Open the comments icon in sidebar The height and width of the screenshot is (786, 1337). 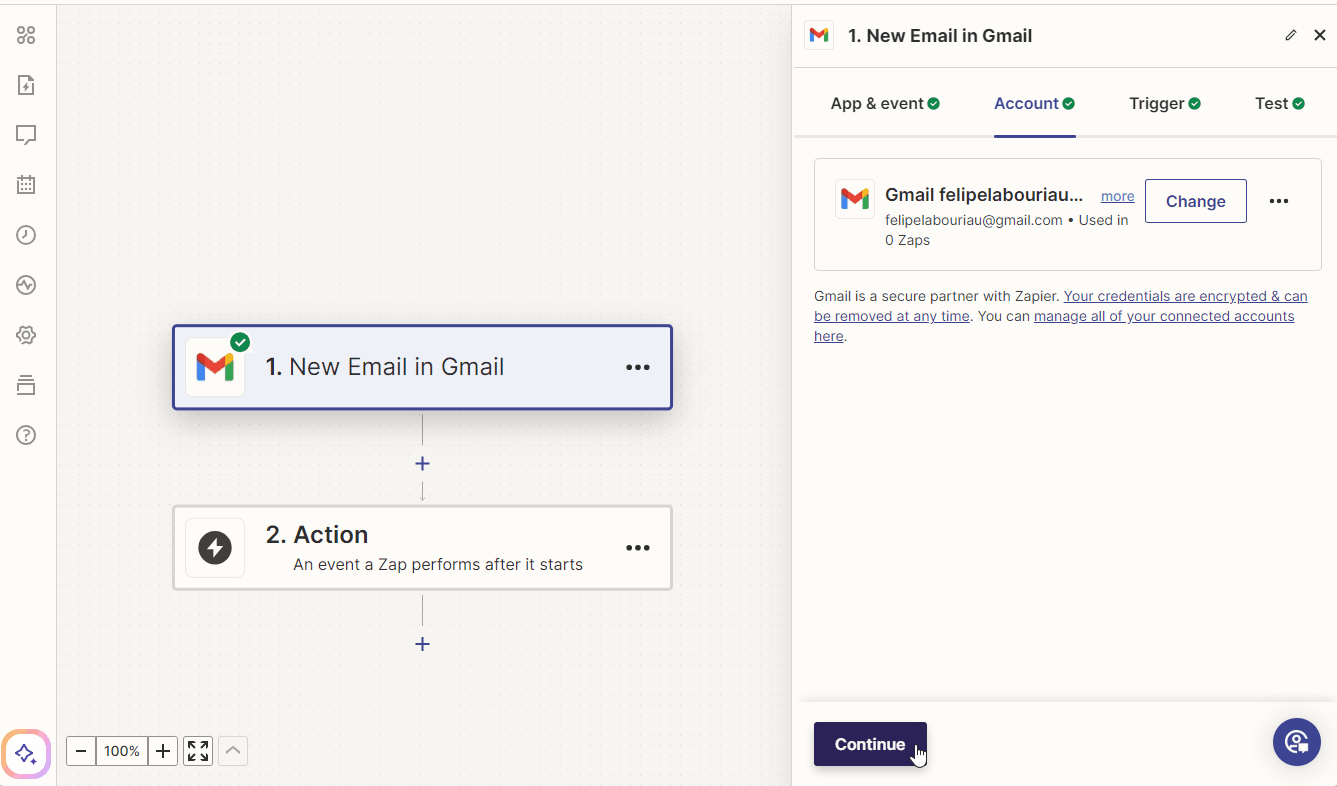(x=26, y=134)
